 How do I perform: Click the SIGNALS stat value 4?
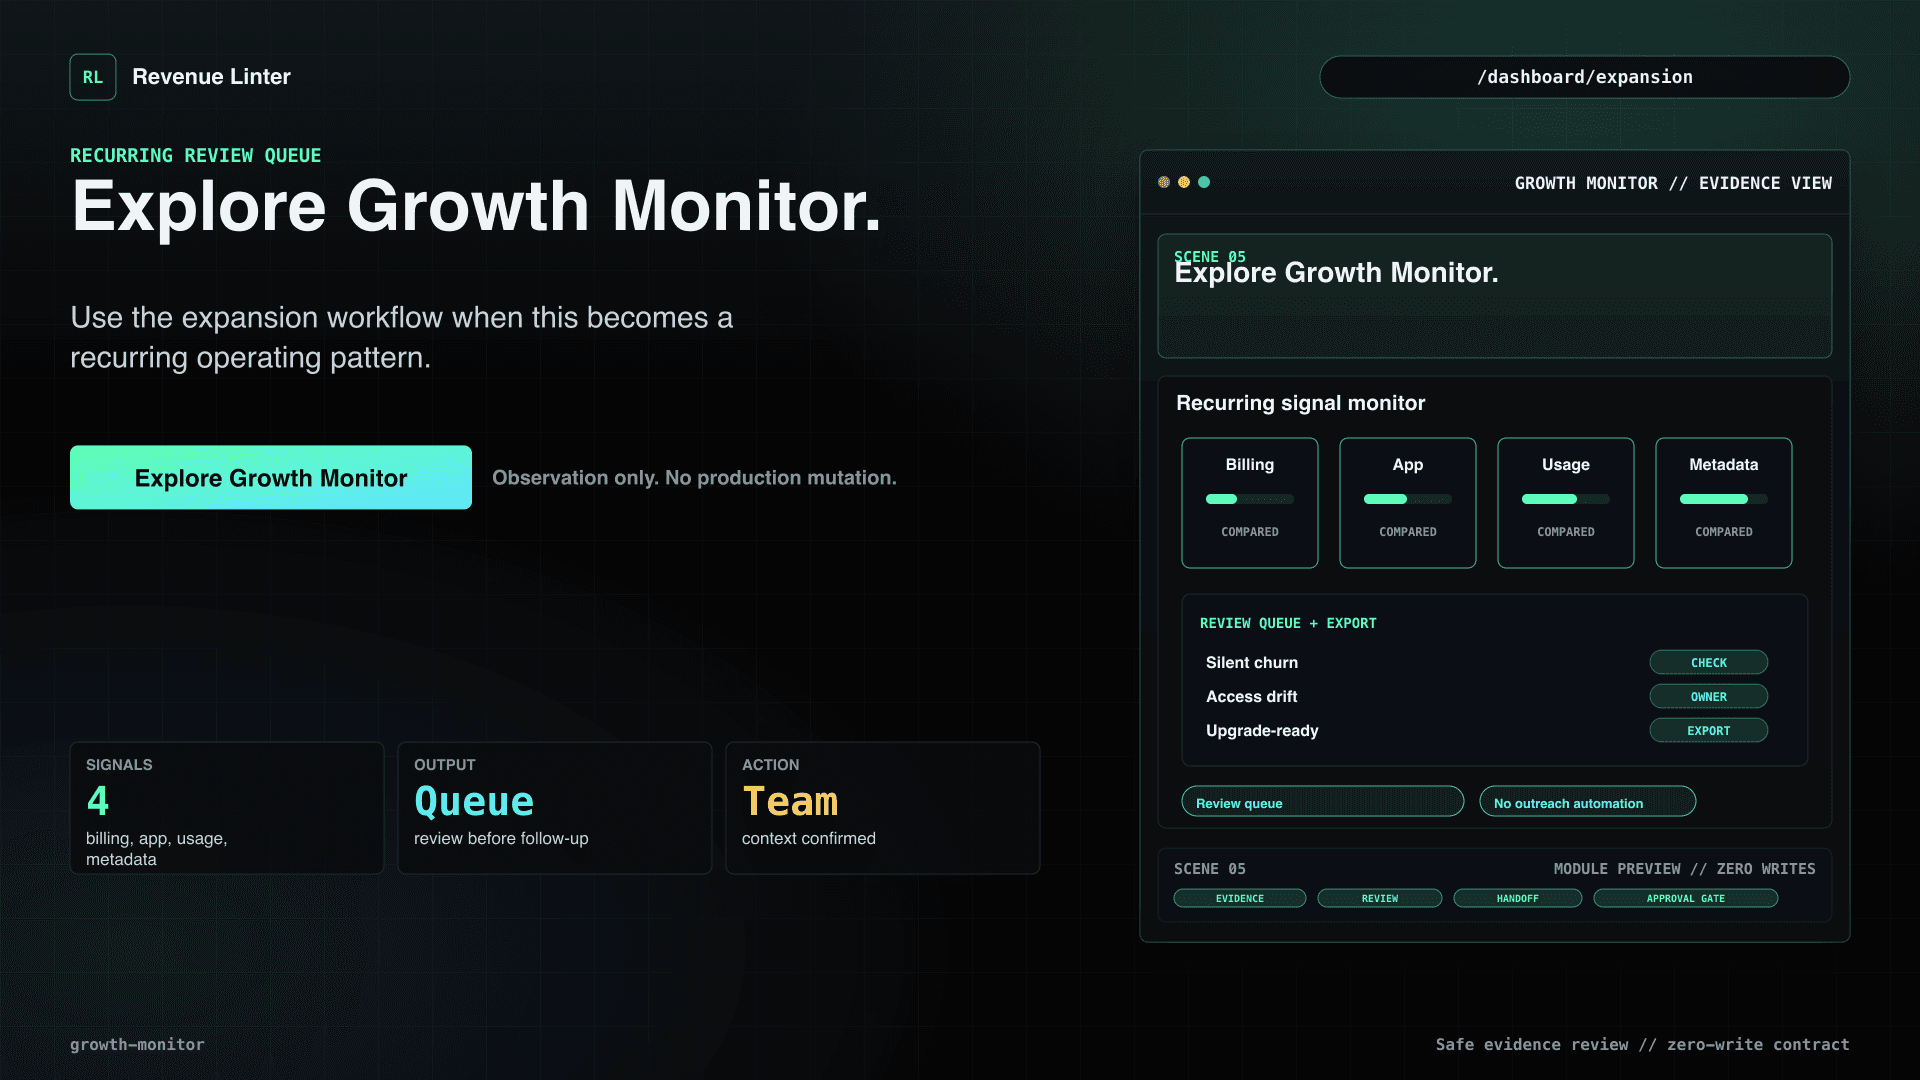pos(98,801)
